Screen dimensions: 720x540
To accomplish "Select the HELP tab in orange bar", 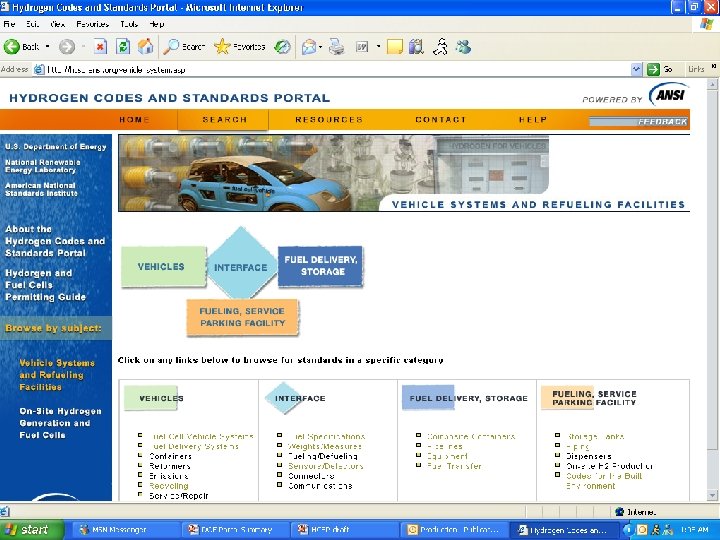I will 533,120.
